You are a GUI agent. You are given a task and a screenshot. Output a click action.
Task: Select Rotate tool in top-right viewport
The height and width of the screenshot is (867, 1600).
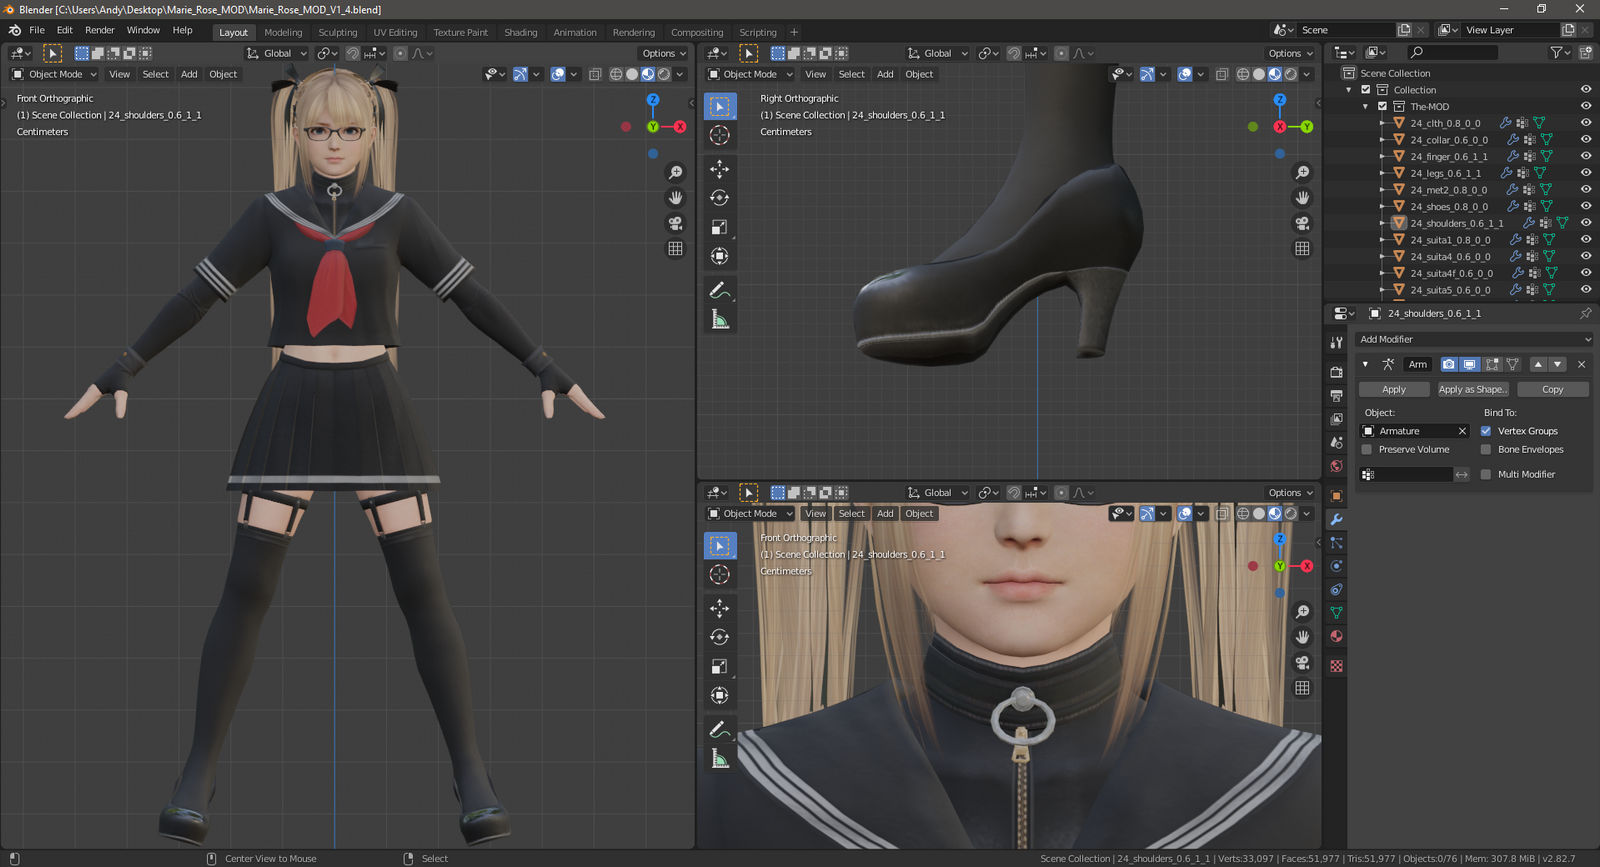(719, 198)
